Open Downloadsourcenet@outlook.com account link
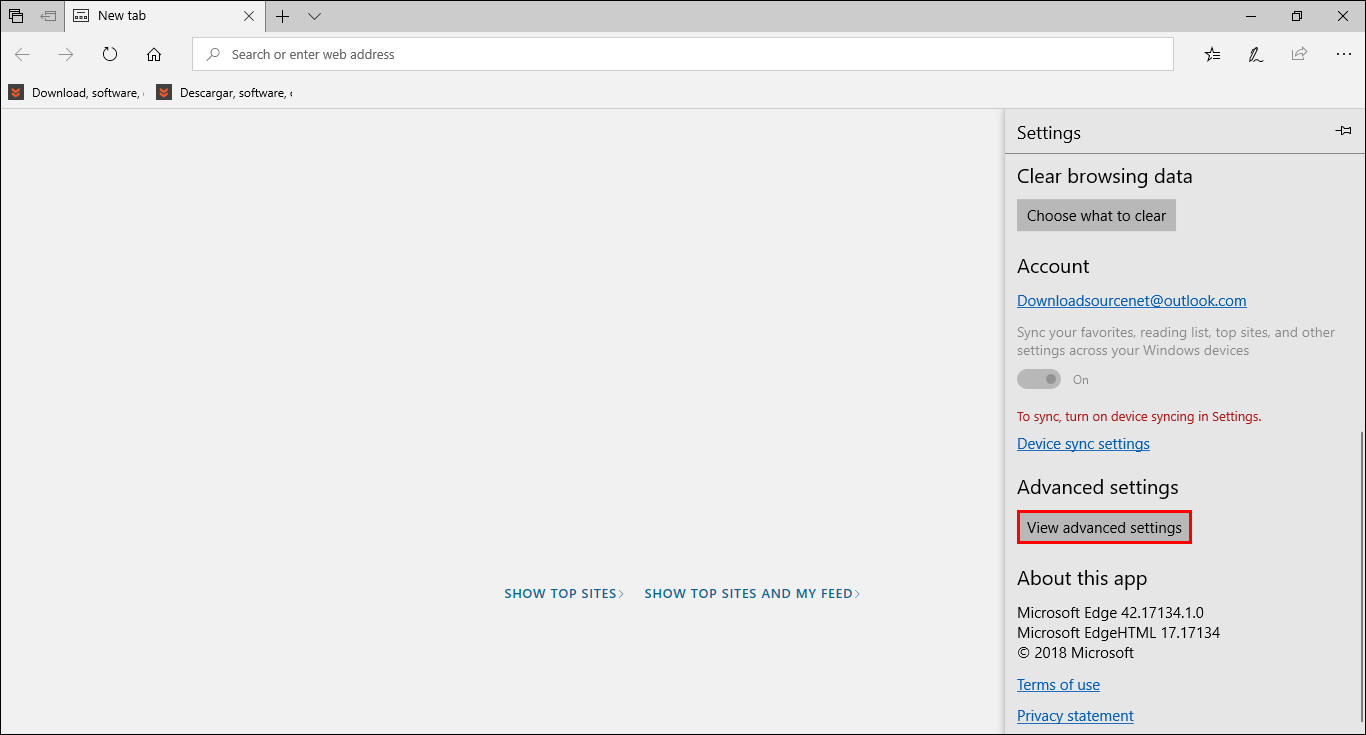Viewport: 1366px width, 735px height. (1131, 300)
